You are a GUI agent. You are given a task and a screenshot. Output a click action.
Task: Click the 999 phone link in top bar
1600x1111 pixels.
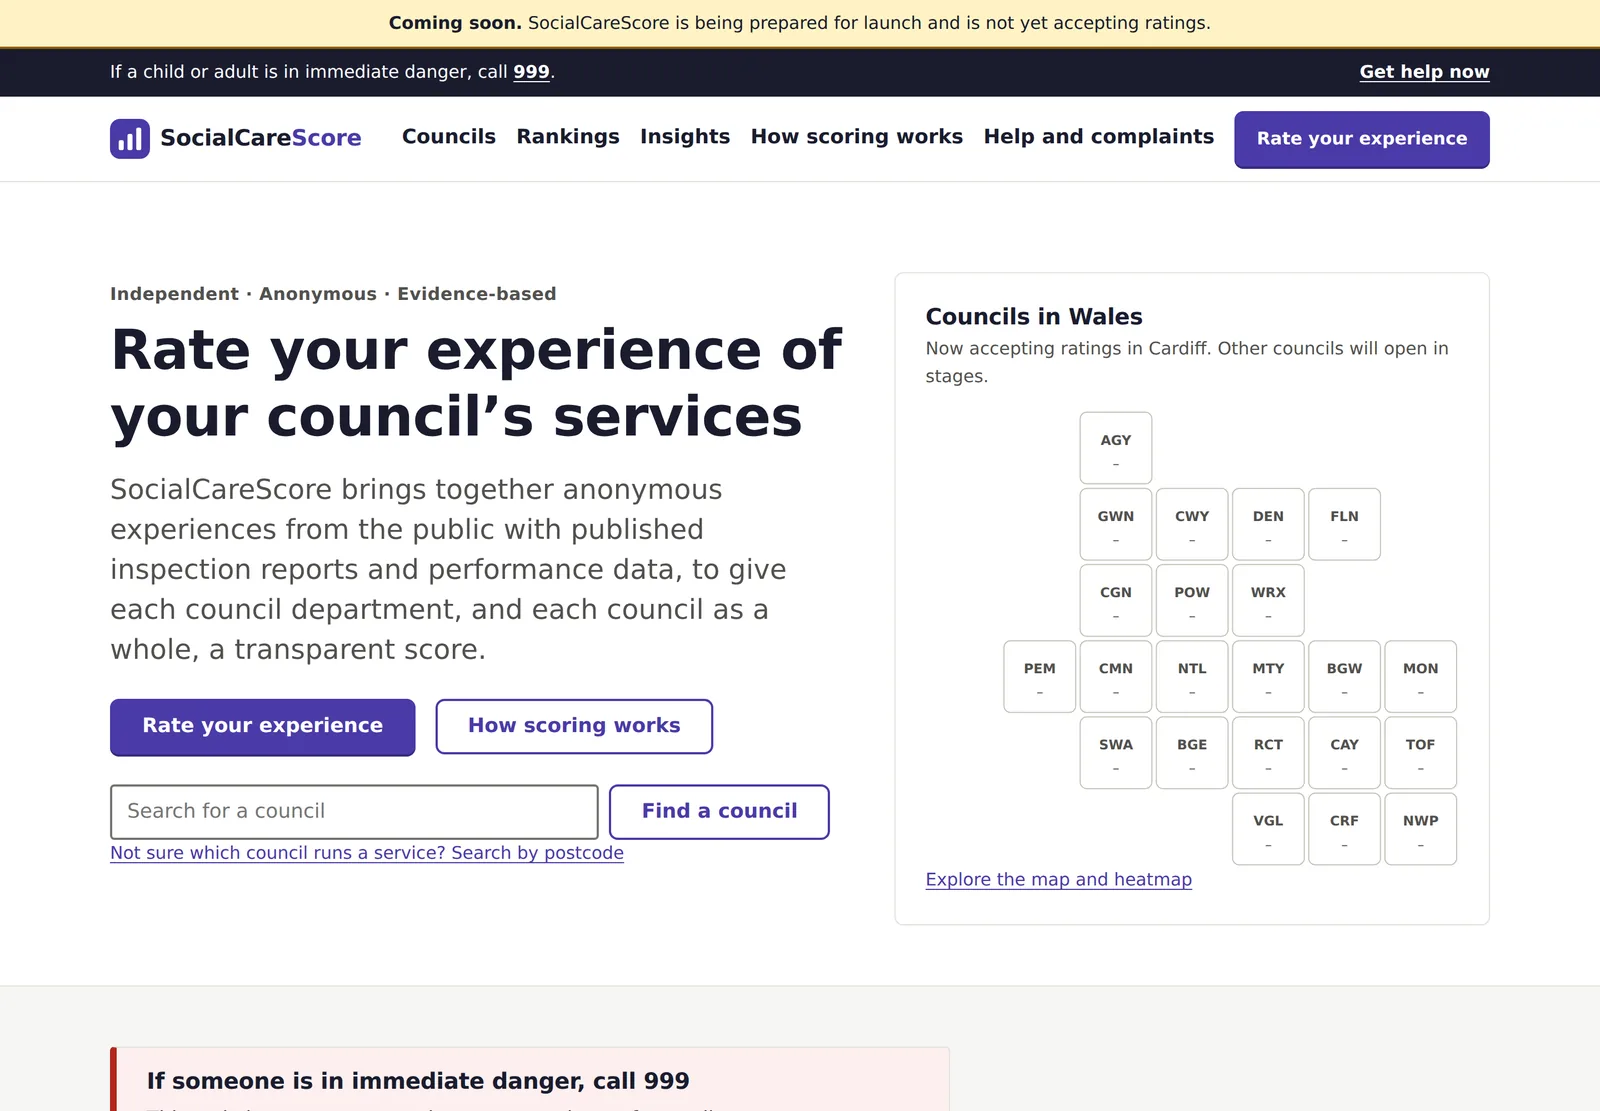[532, 72]
